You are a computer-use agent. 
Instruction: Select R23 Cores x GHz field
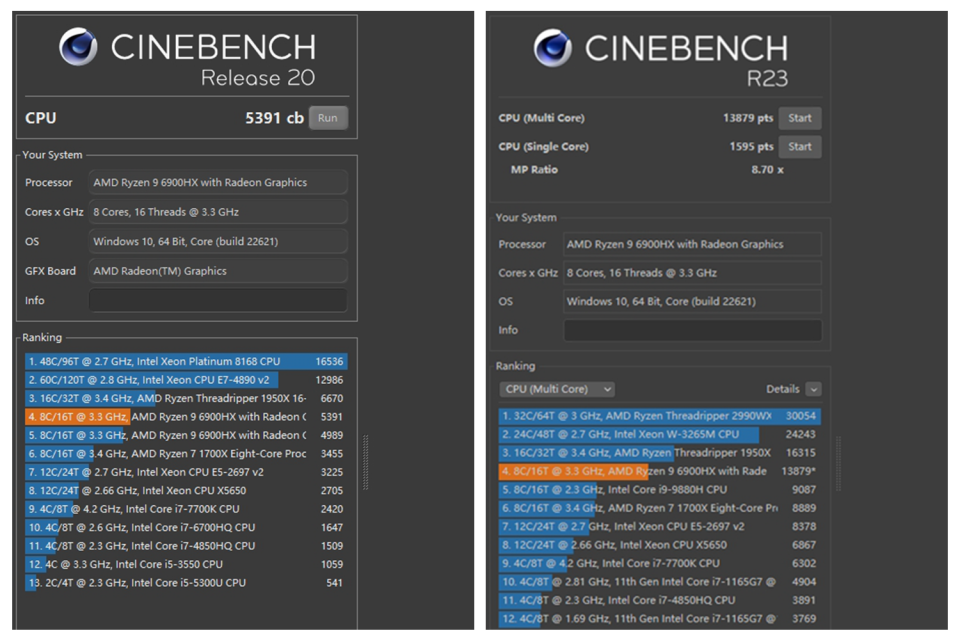(692, 273)
